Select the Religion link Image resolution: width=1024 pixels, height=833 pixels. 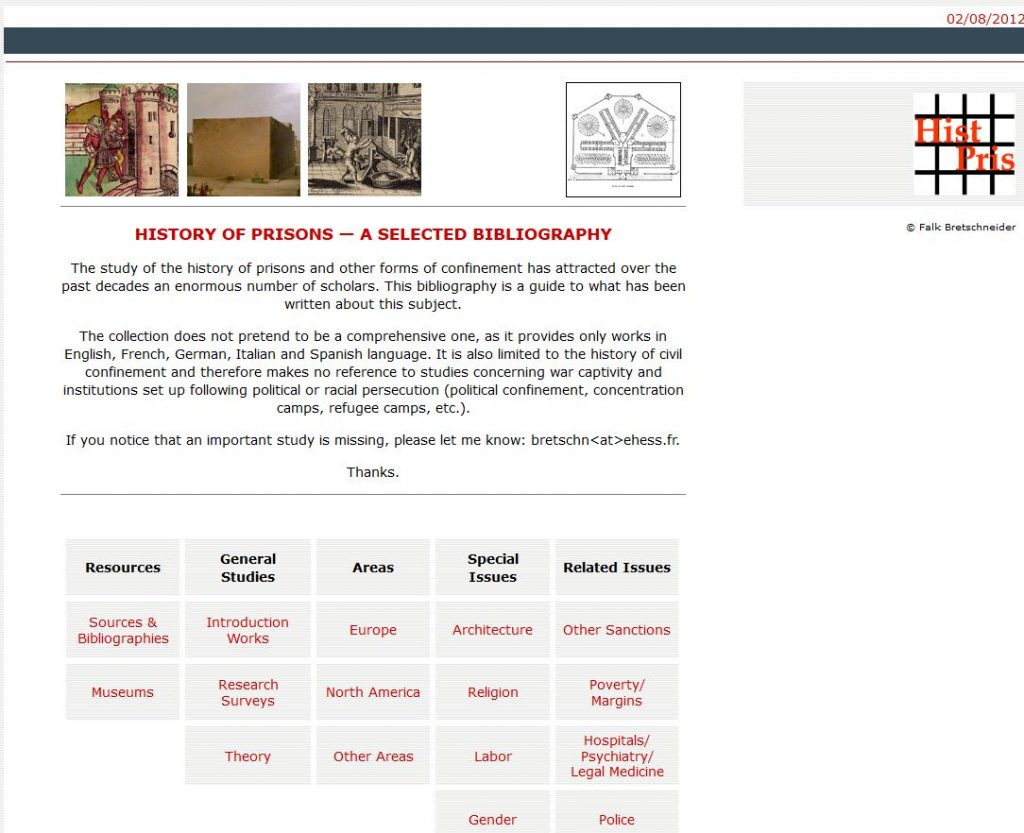492,692
